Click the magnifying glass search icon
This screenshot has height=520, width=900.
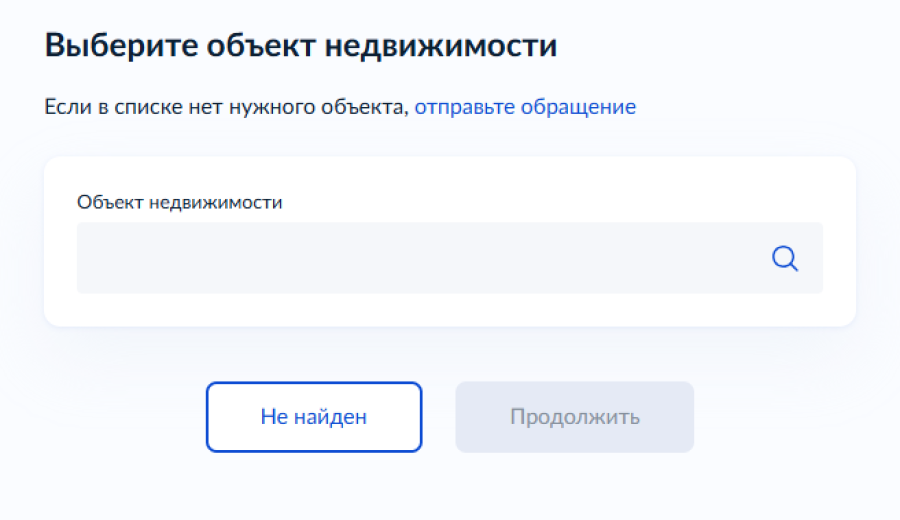pos(785,258)
